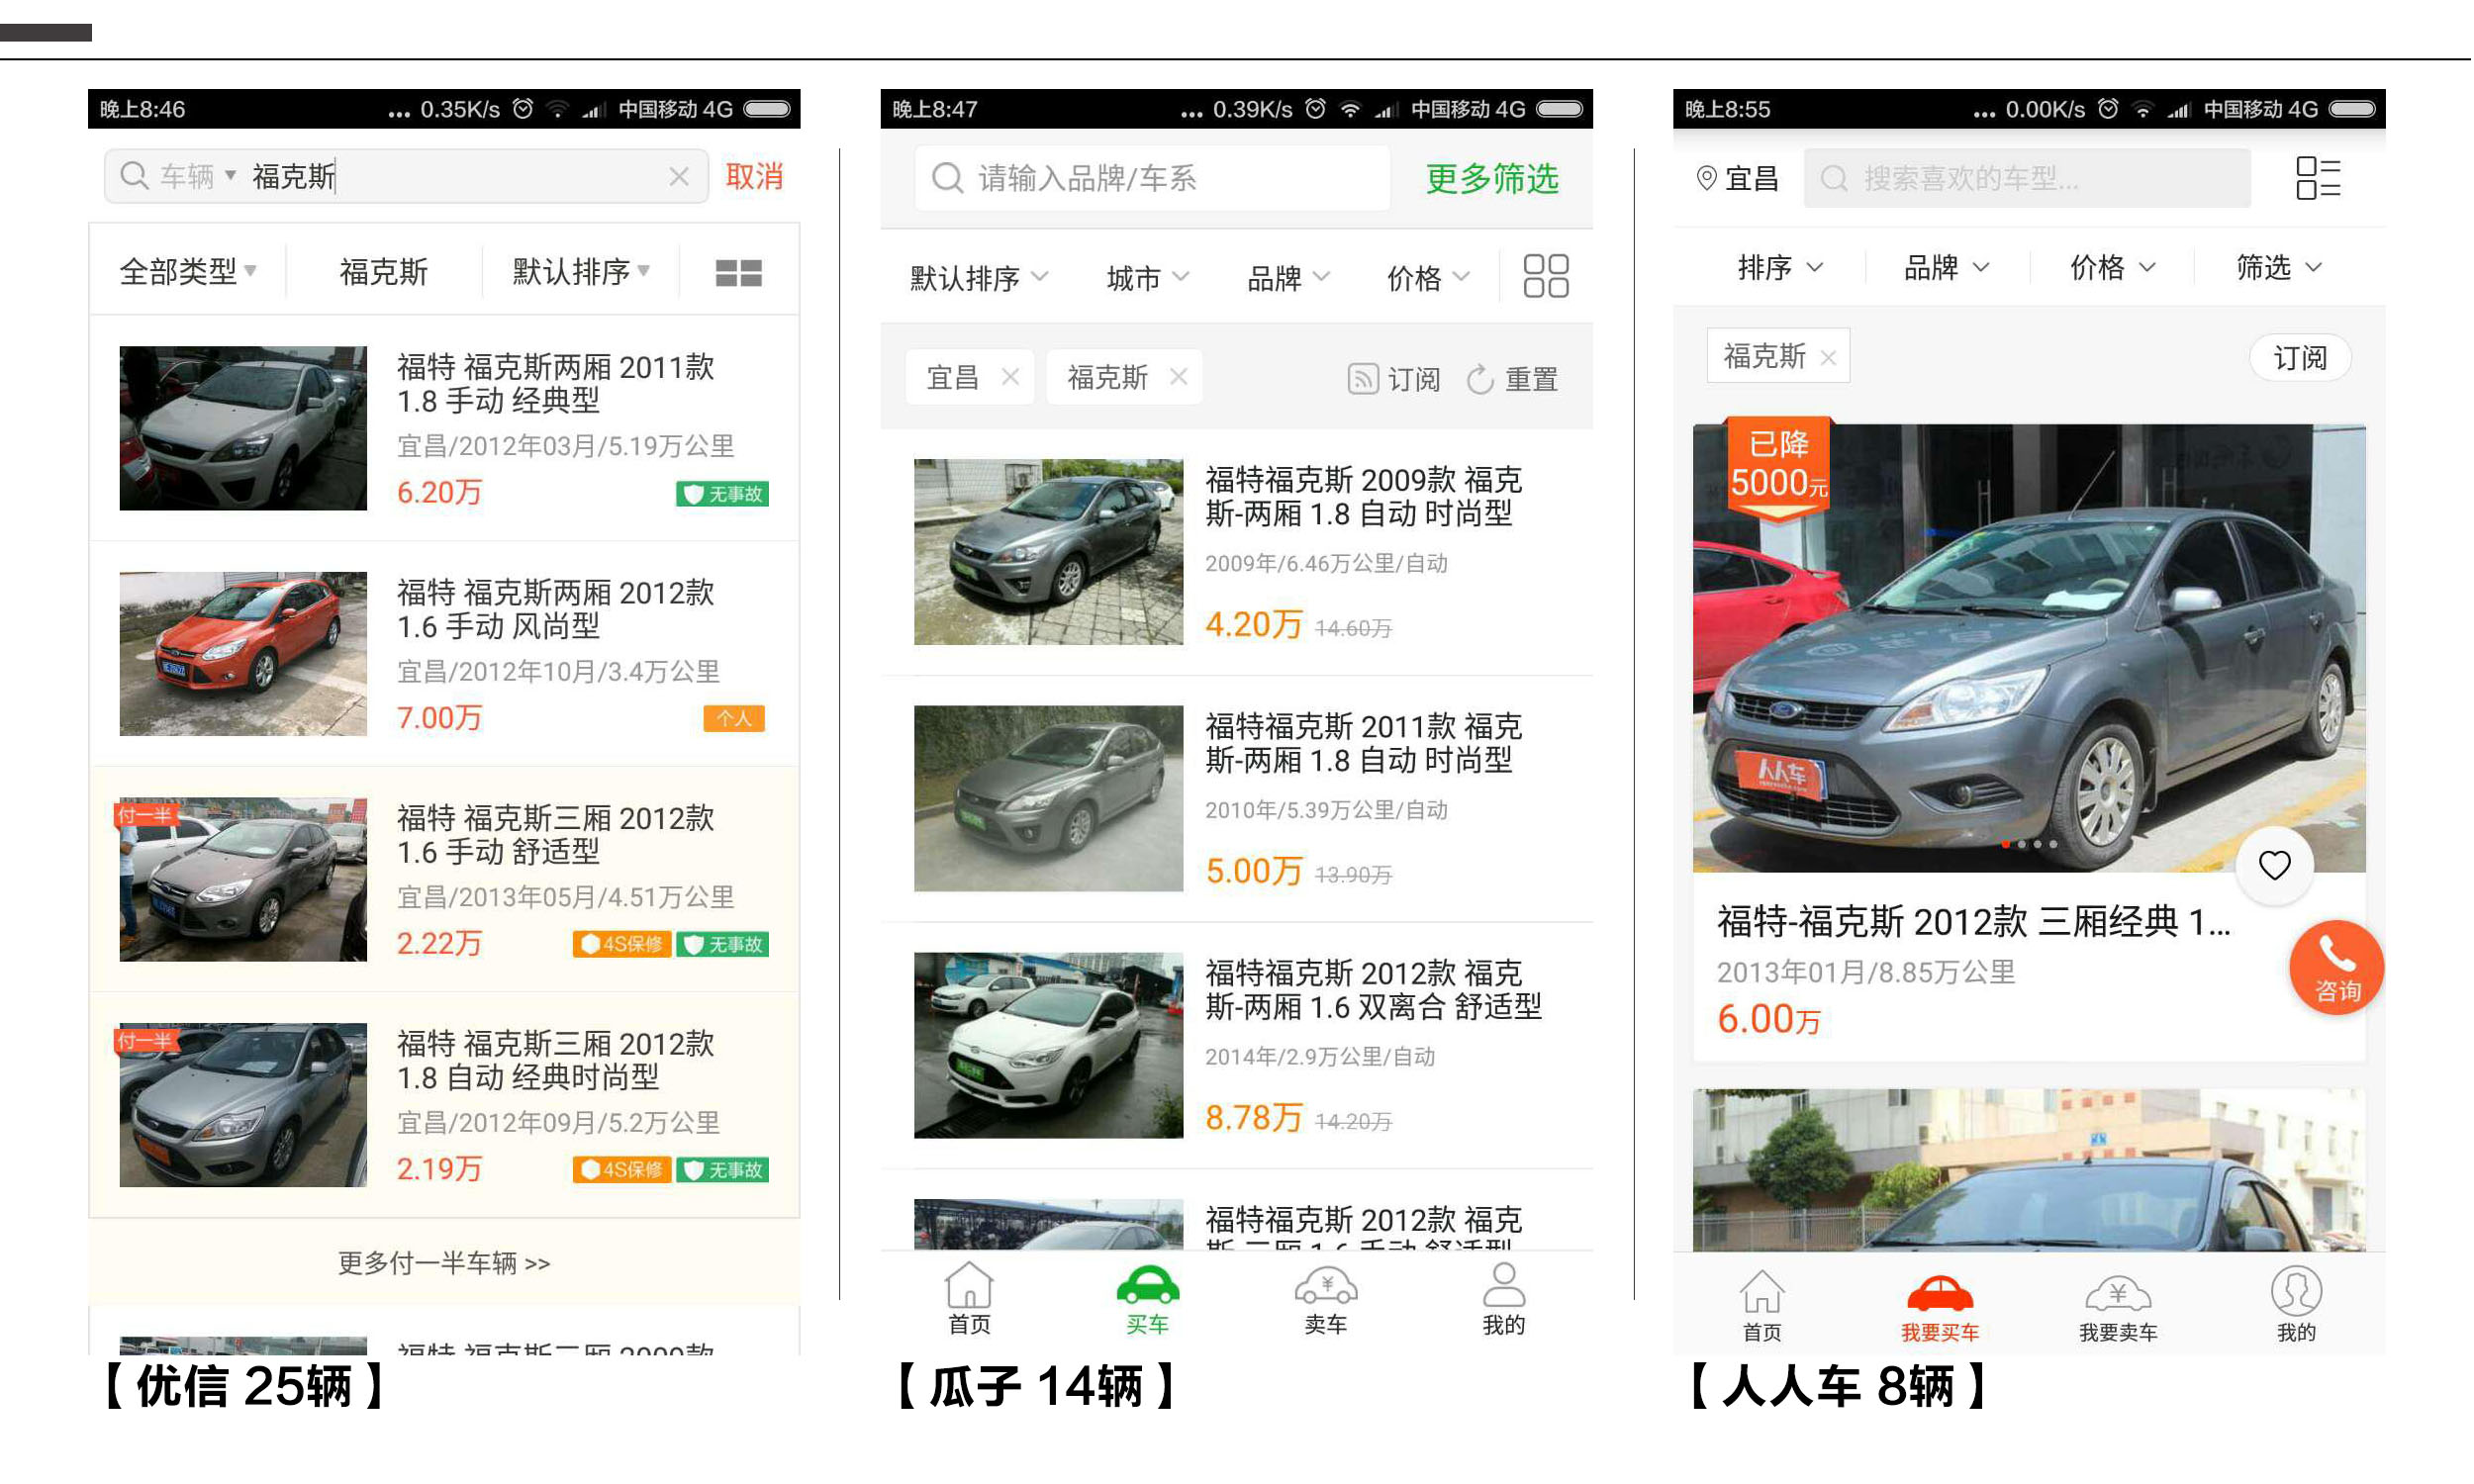Tap the 买车 car icon in Guazi bottom navigation
This screenshot has height=1484, width=2474.
coord(1148,1290)
